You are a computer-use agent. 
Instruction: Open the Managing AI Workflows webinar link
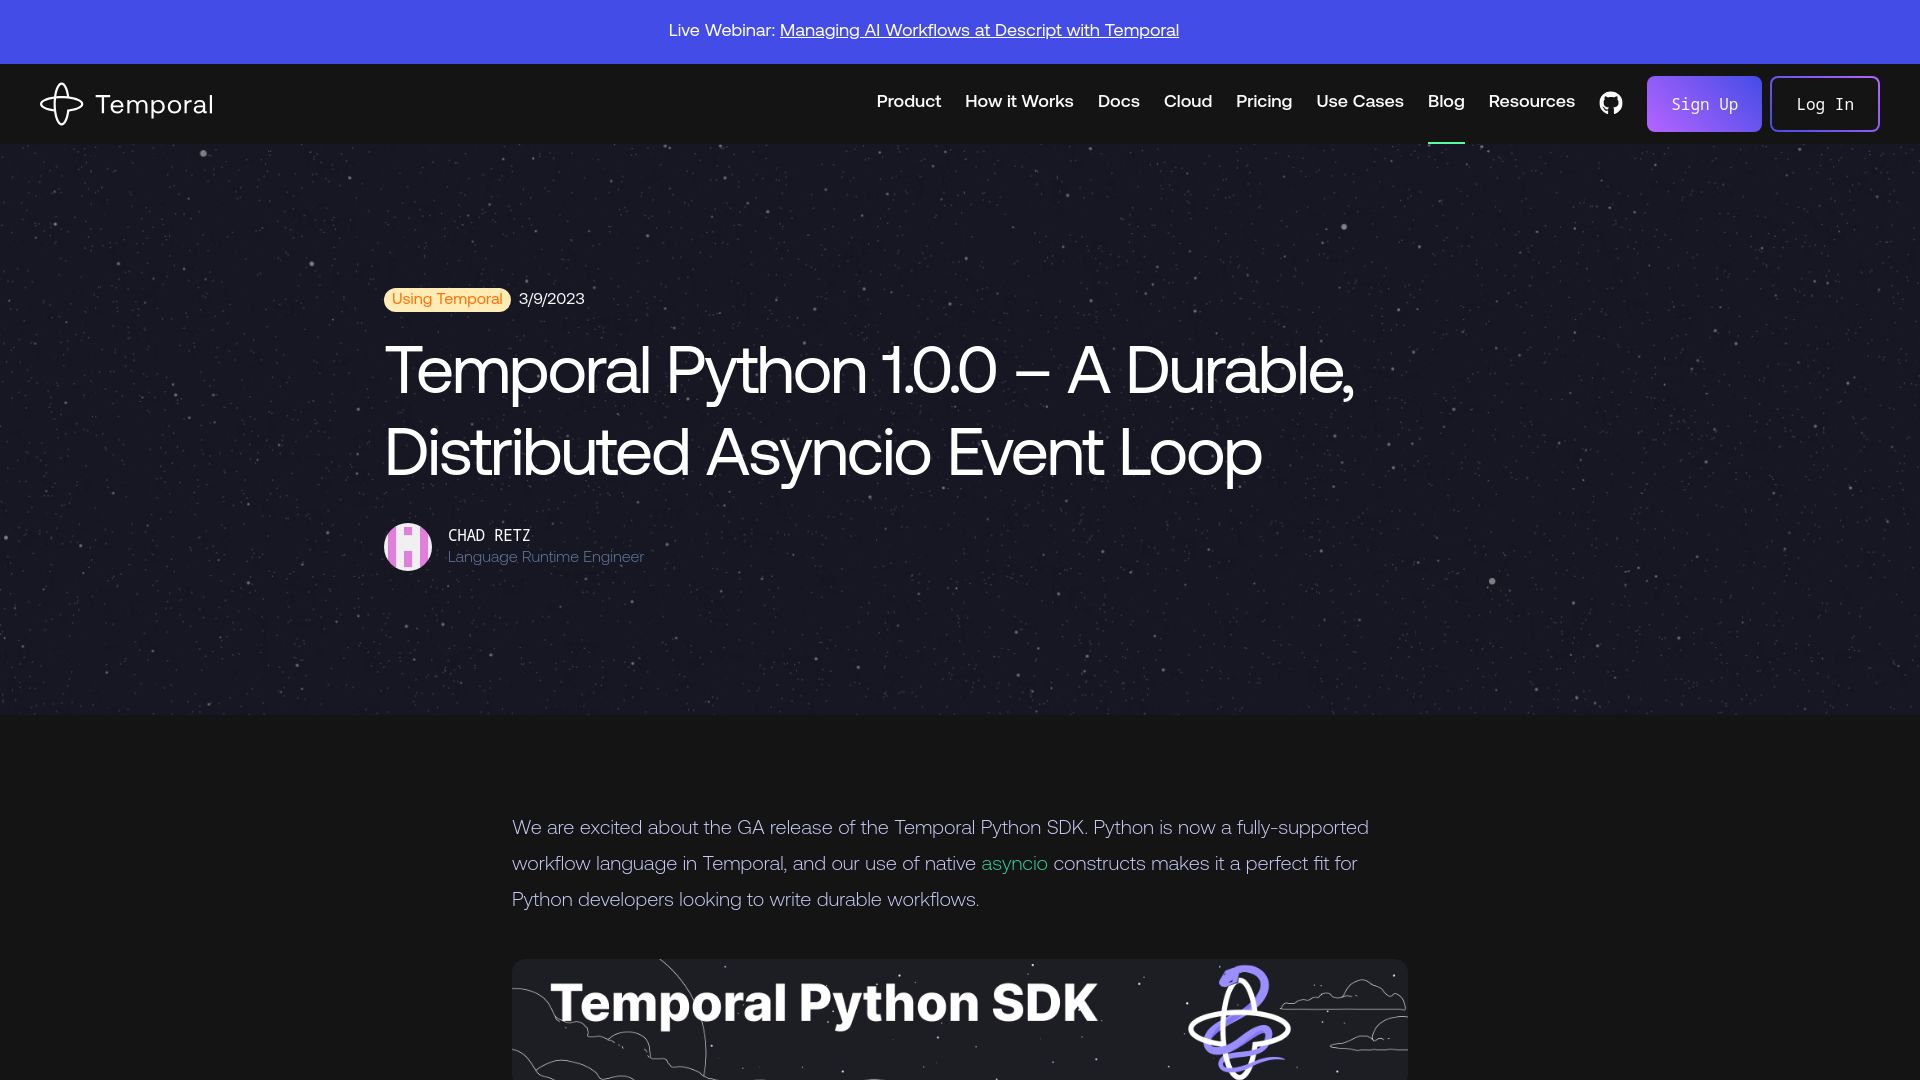point(979,31)
